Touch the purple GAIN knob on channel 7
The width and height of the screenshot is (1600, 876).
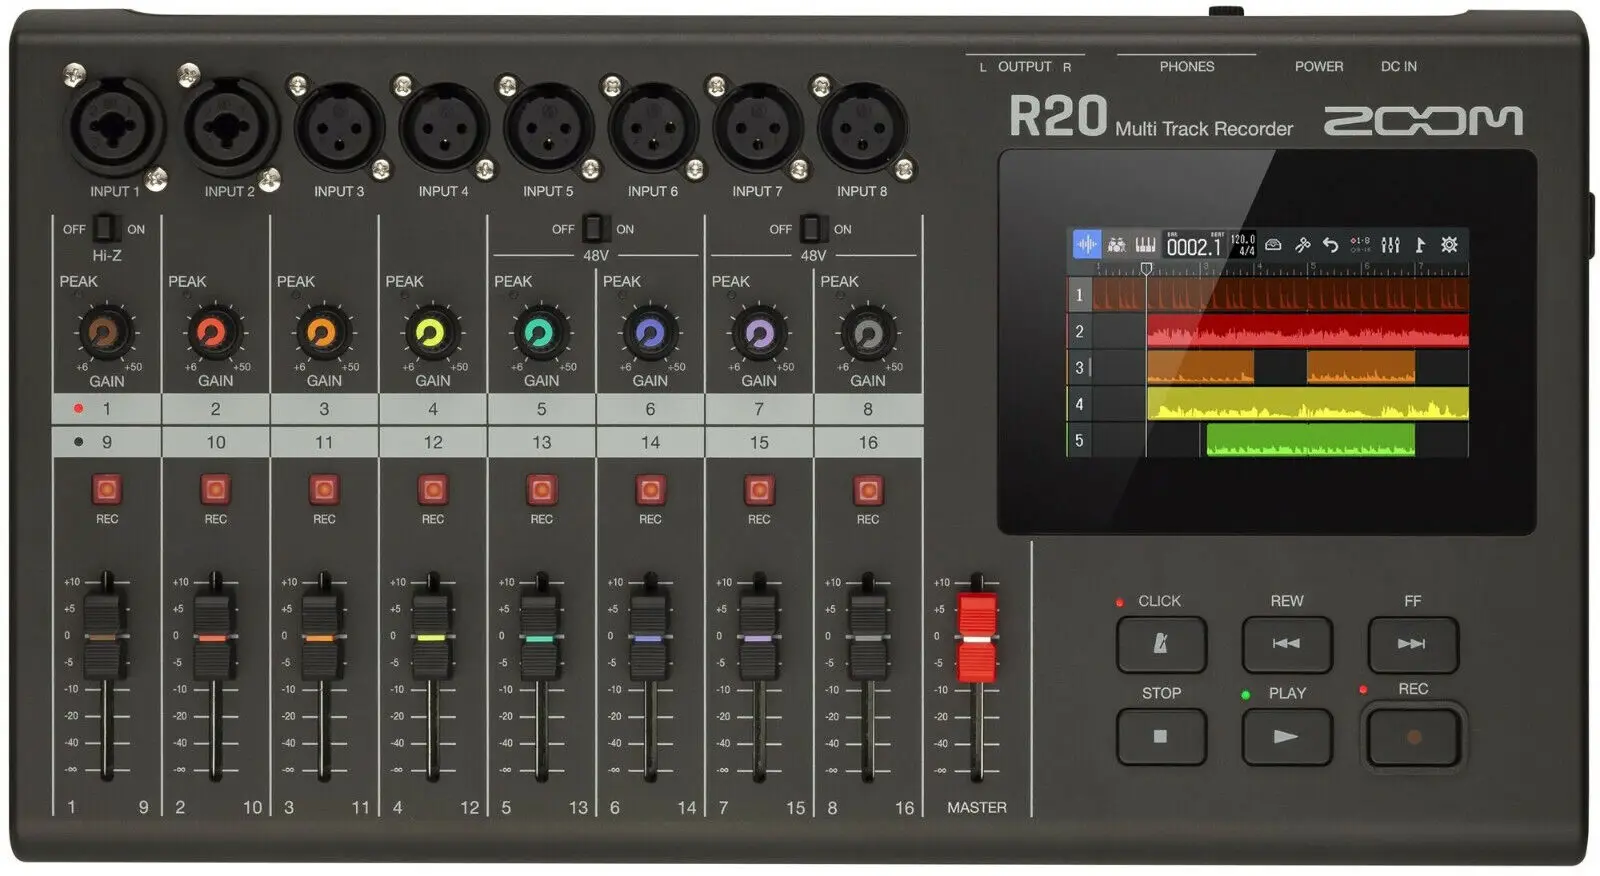(759, 333)
